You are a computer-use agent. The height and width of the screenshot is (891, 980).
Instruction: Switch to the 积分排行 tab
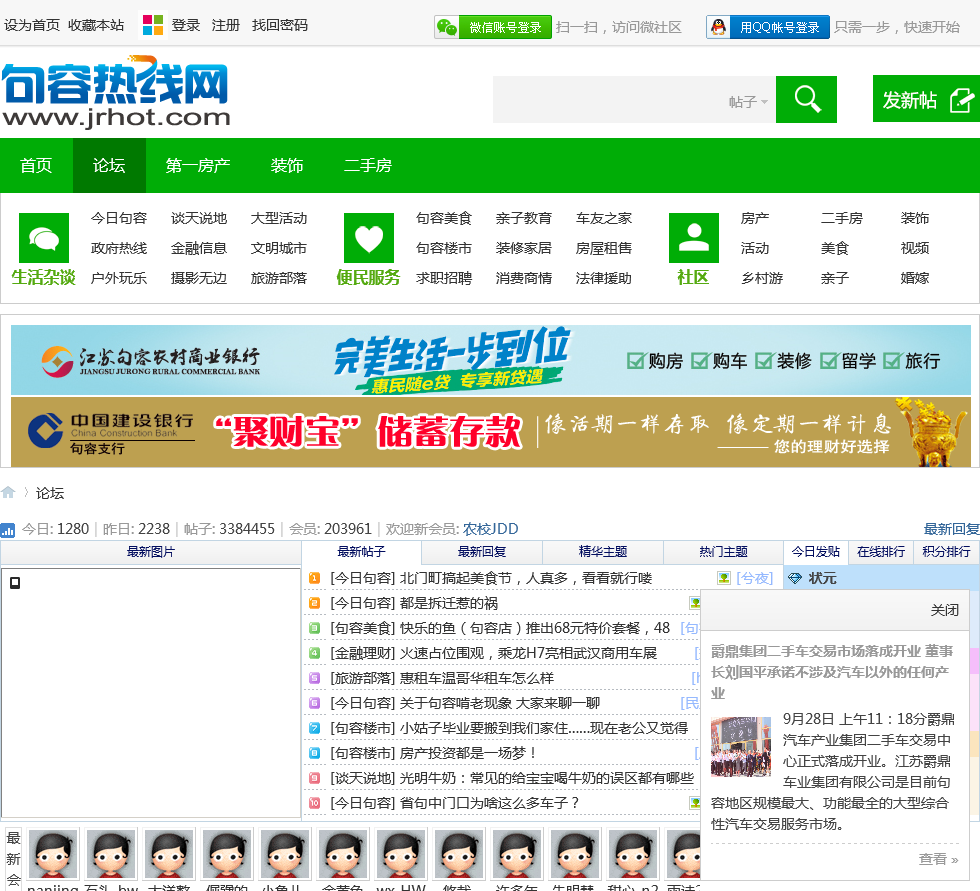[x=946, y=552]
